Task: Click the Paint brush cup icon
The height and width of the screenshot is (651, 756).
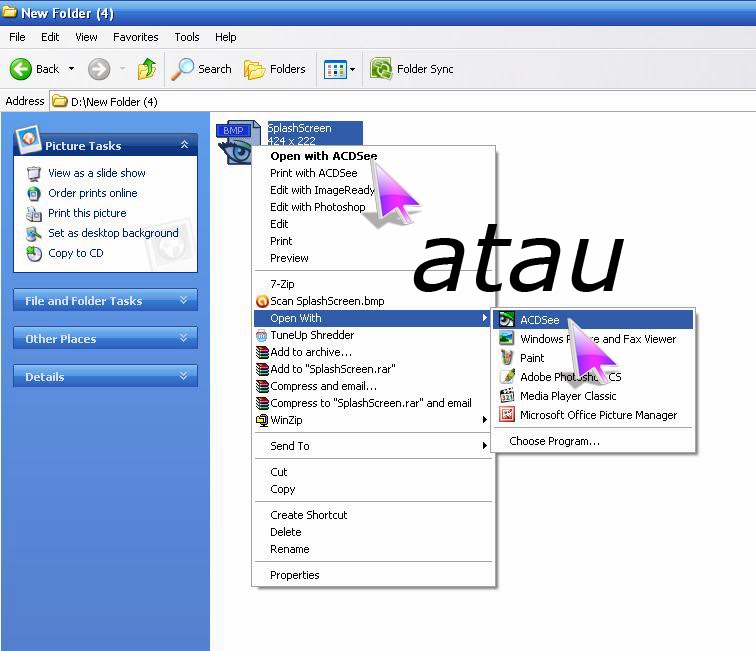Action: click(507, 358)
